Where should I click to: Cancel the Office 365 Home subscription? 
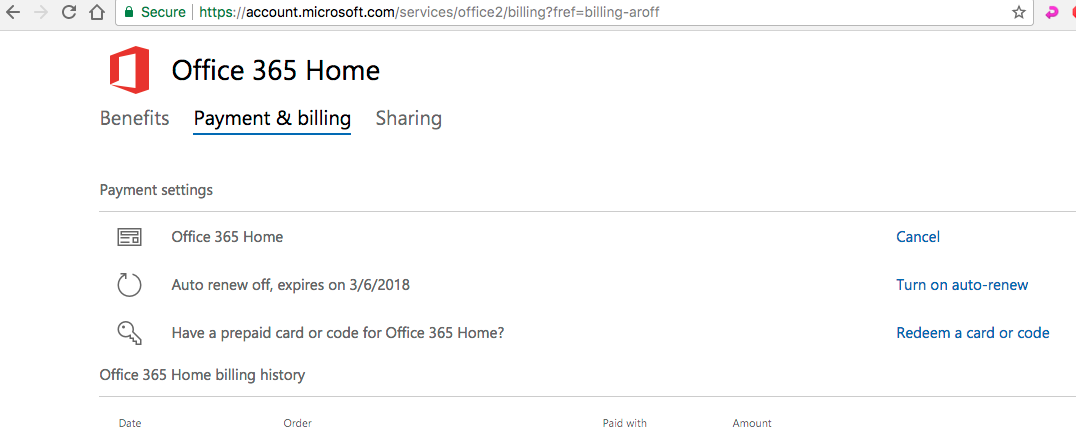tap(917, 237)
